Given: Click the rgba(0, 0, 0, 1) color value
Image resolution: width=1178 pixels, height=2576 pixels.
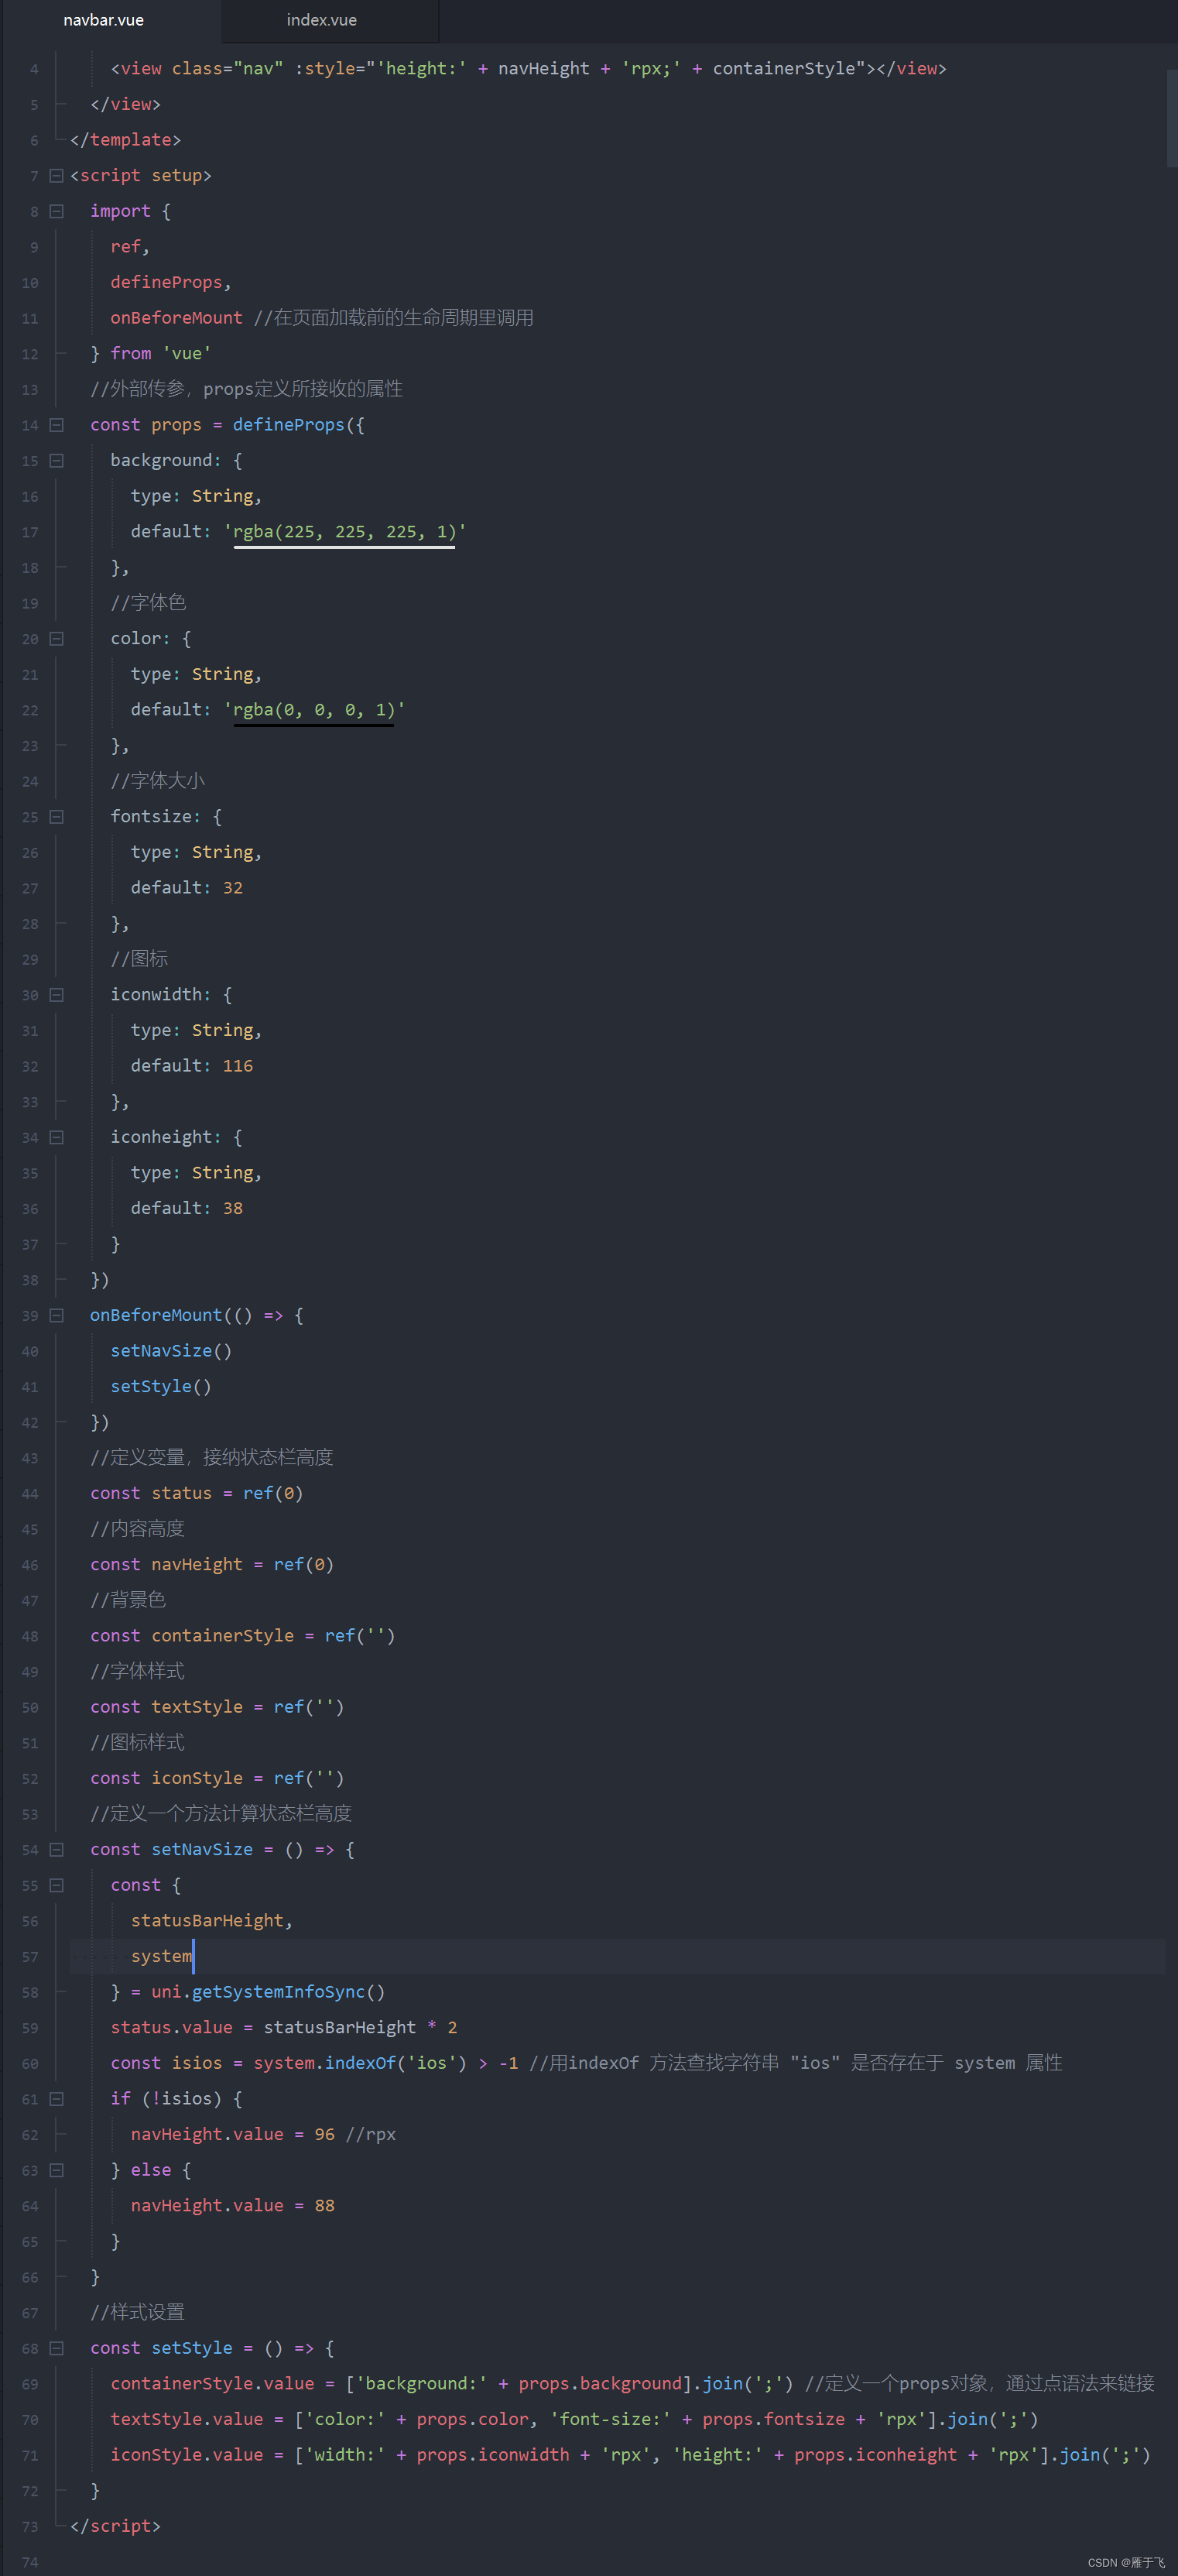Looking at the screenshot, I should [314, 710].
